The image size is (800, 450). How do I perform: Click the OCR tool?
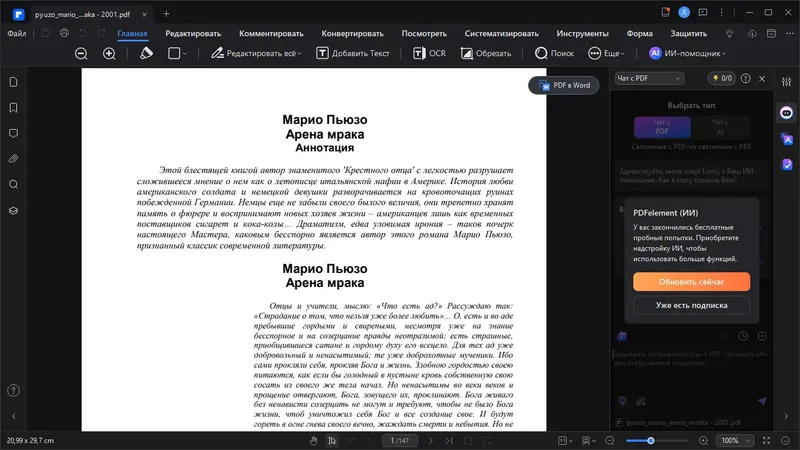(429, 53)
